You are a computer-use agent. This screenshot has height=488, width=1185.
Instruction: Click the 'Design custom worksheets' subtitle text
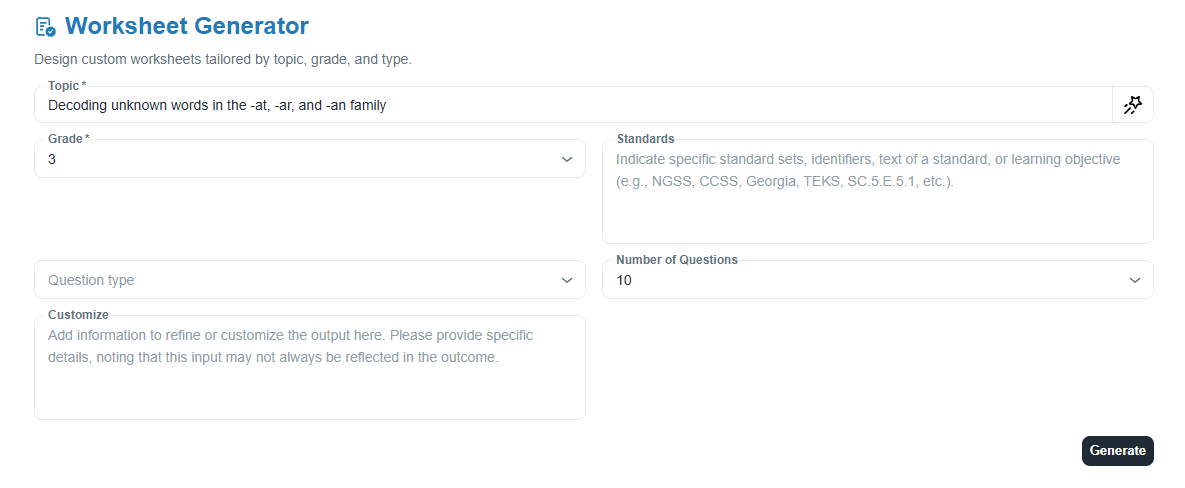(222, 60)
